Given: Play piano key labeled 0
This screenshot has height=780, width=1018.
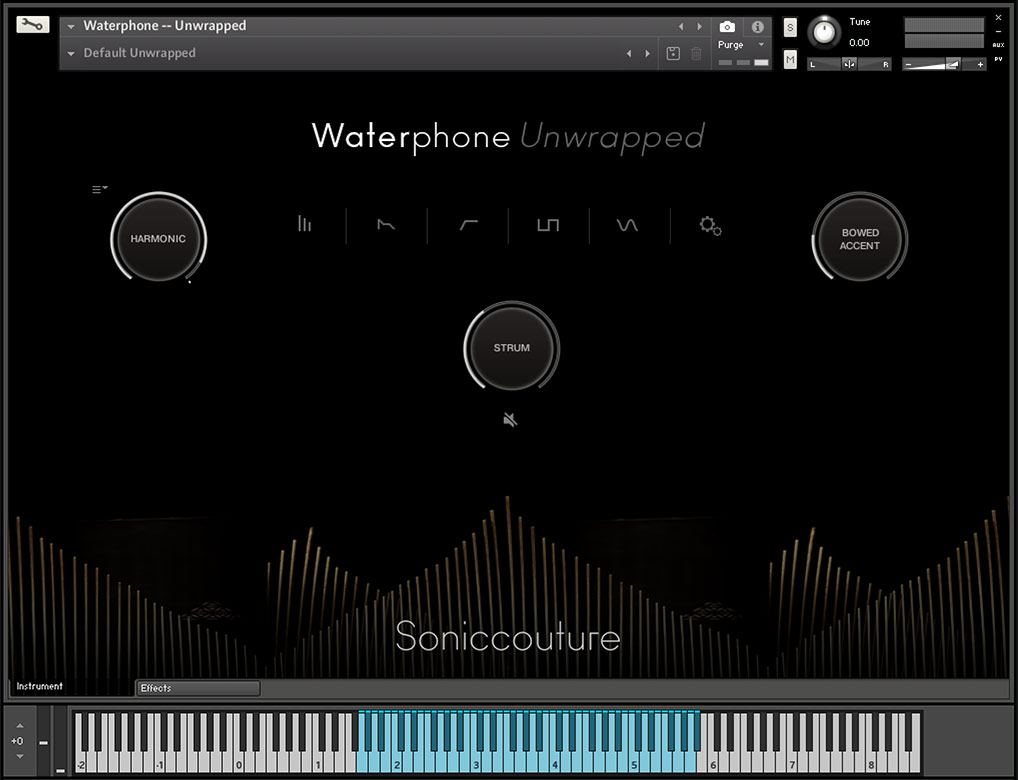Looking at the screenshot, I should [239, 764].
